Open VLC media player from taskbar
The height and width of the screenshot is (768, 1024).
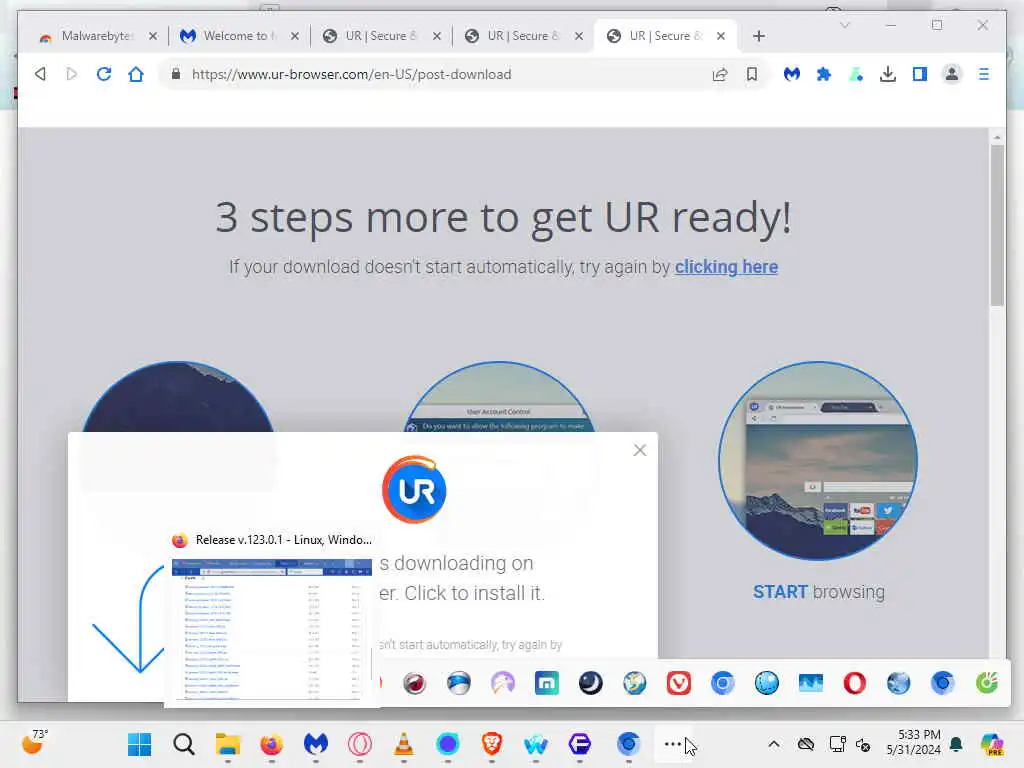tap(404, 744)
